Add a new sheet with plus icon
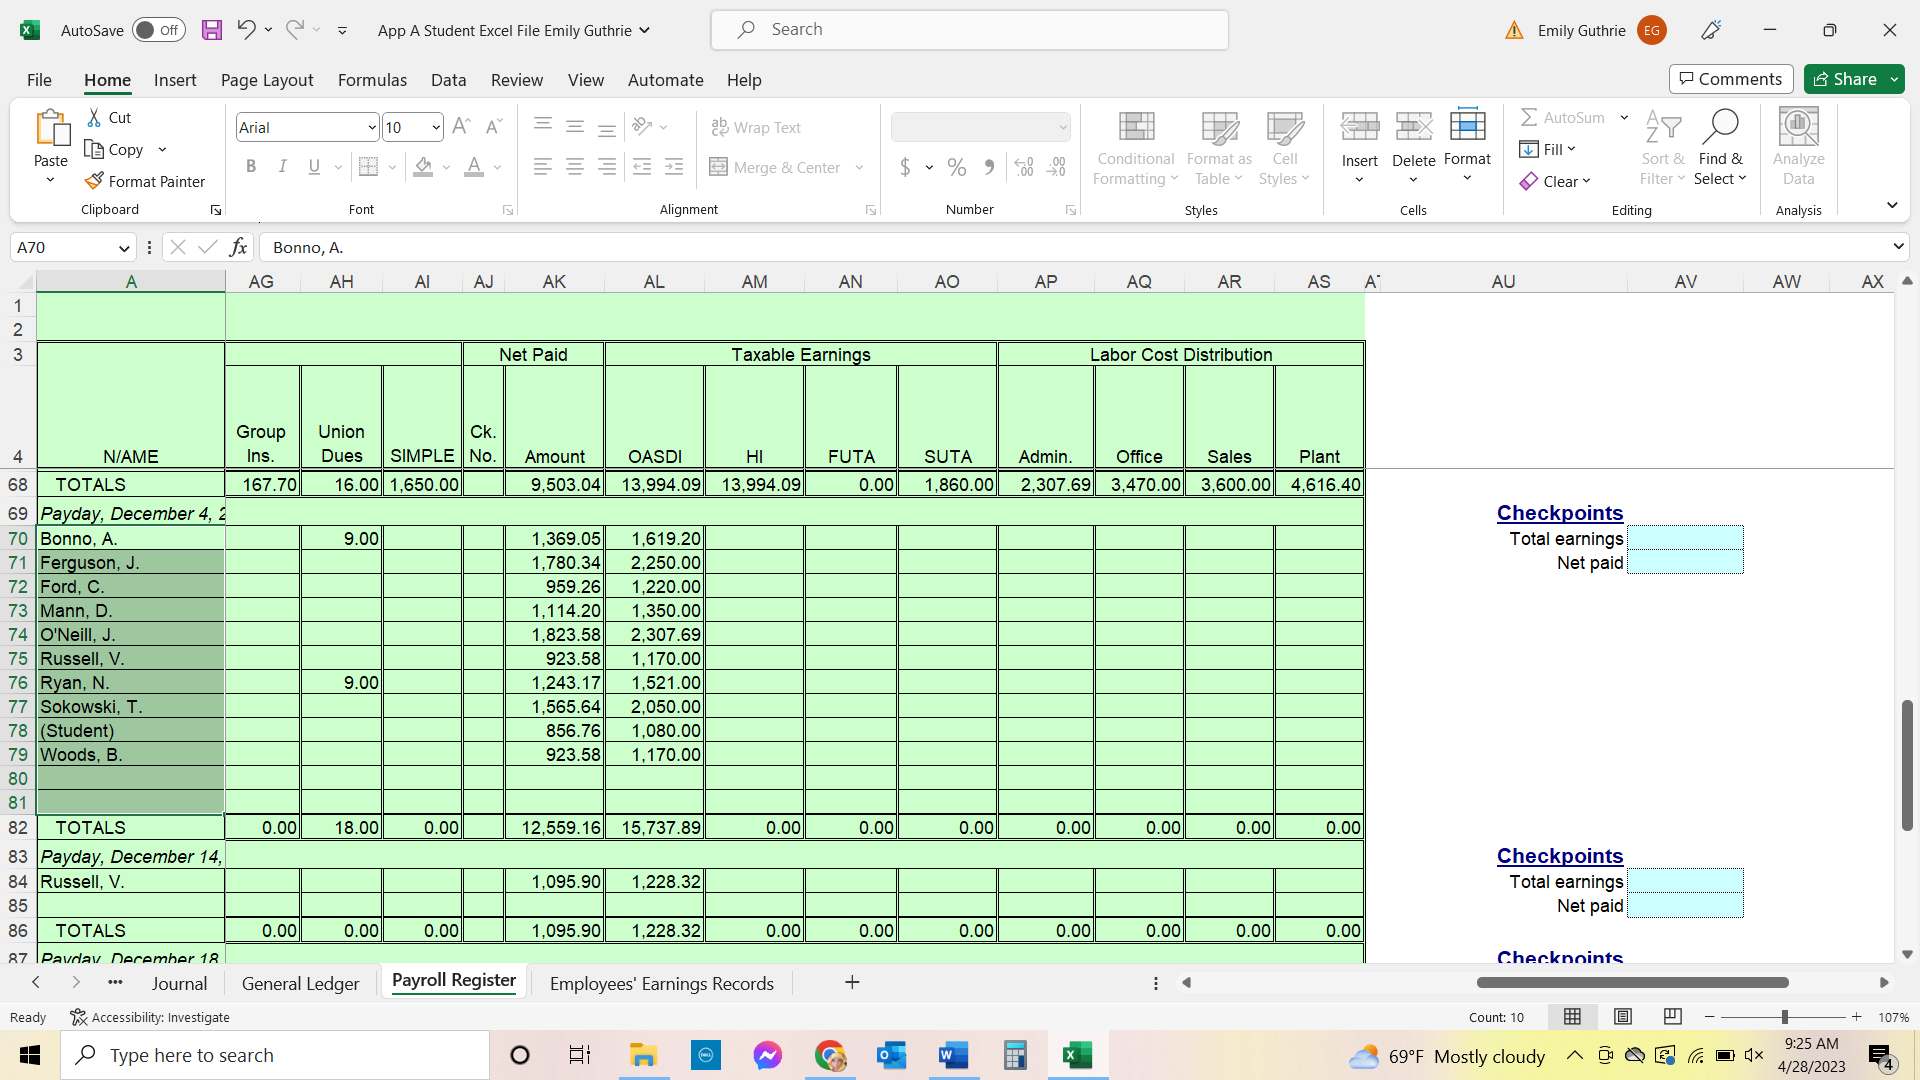The width and height of the screenshot is (1920, 1080). (x=852, y=983)
